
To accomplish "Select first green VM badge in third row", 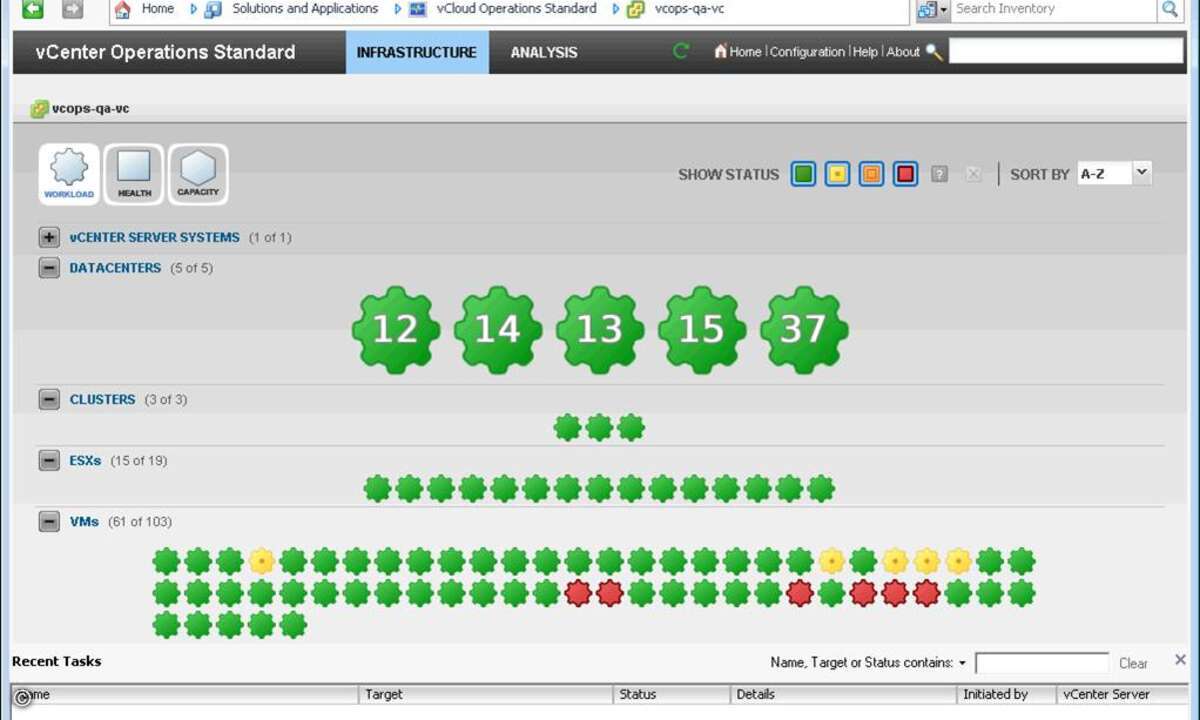I will (166, 625).
